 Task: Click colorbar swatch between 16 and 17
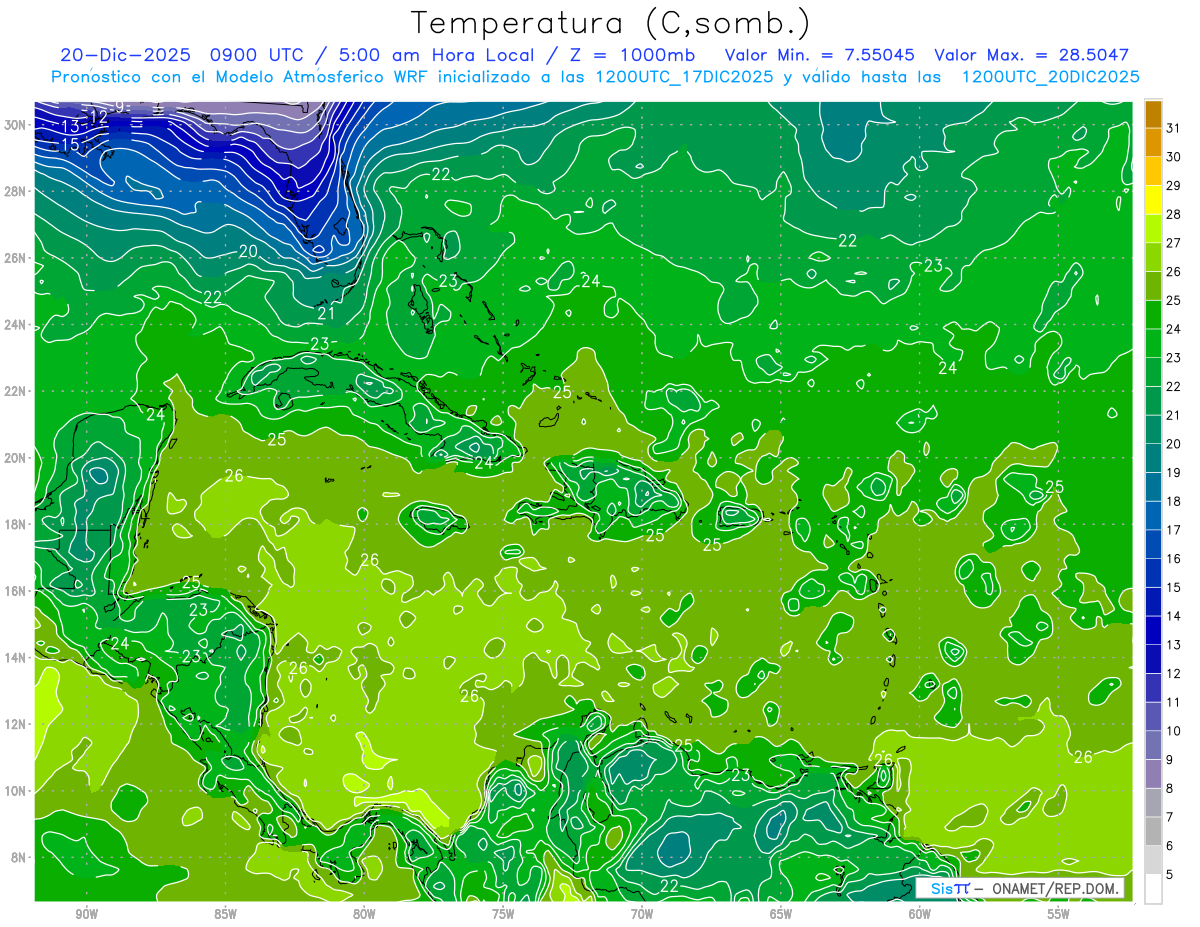tap(1153, 544)
